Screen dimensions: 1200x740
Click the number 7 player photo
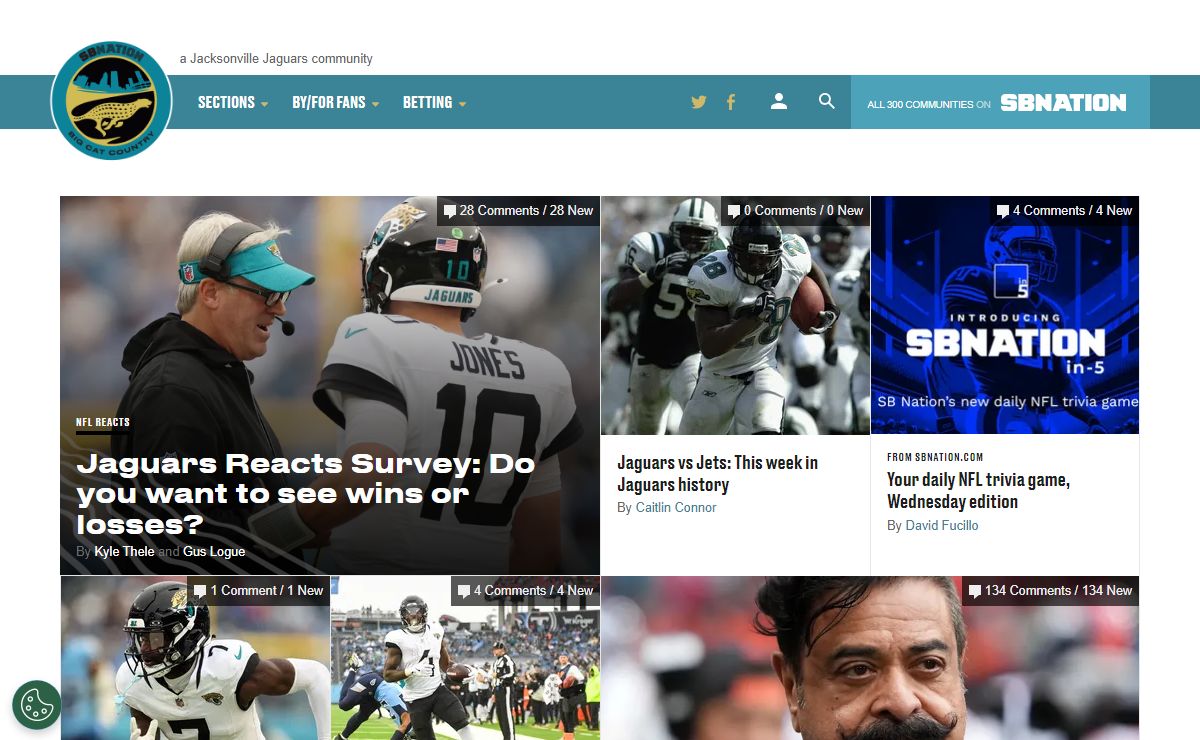195,658
